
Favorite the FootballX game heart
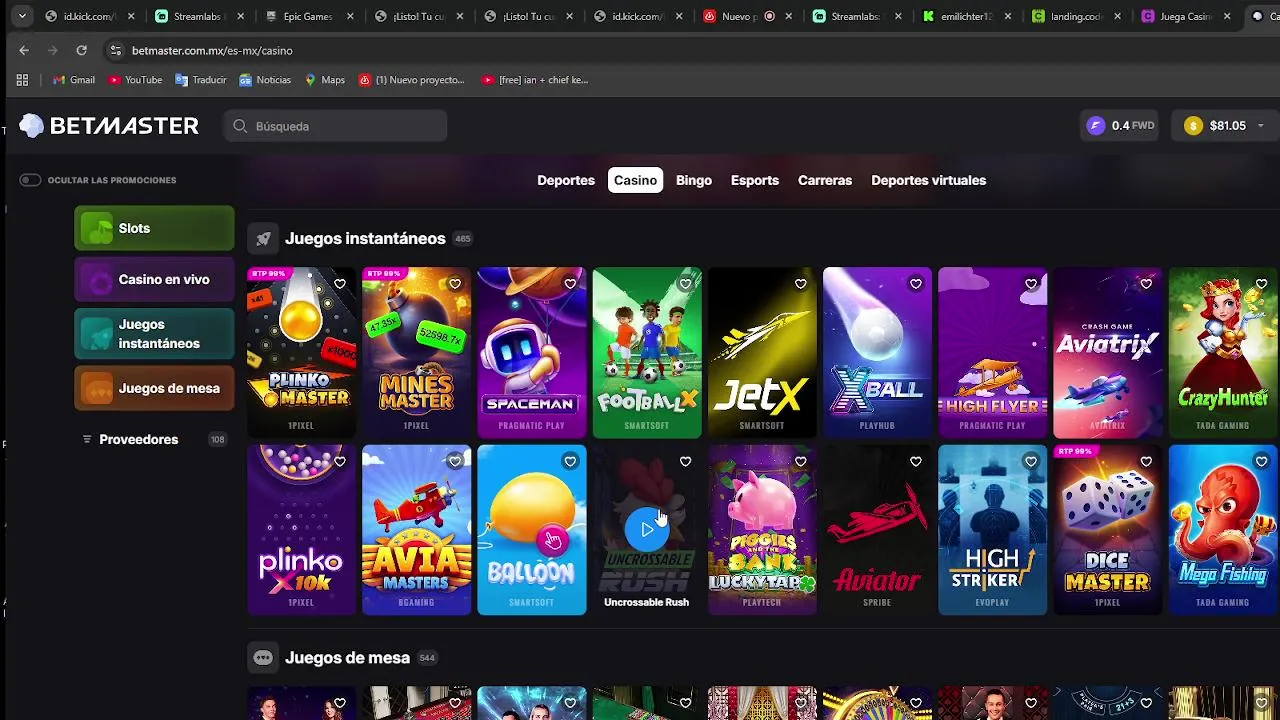click(685, 284)
